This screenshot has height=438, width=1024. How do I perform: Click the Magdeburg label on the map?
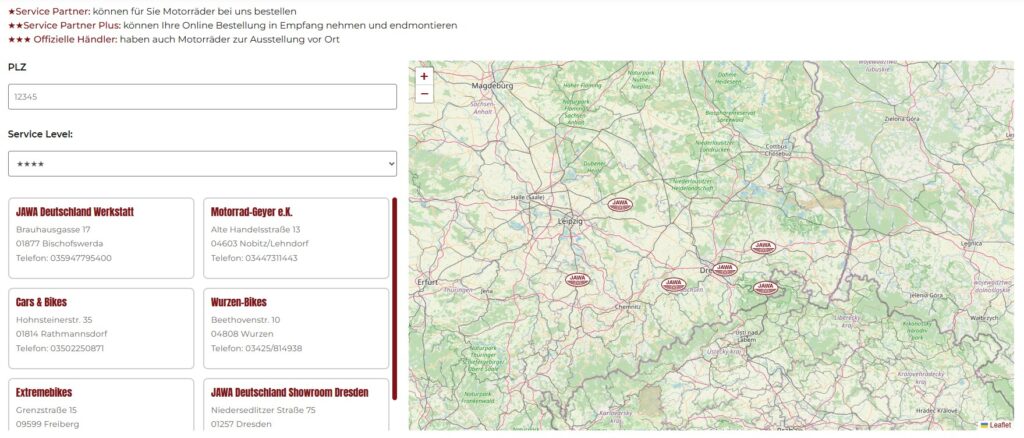click(x=491, y=86)
